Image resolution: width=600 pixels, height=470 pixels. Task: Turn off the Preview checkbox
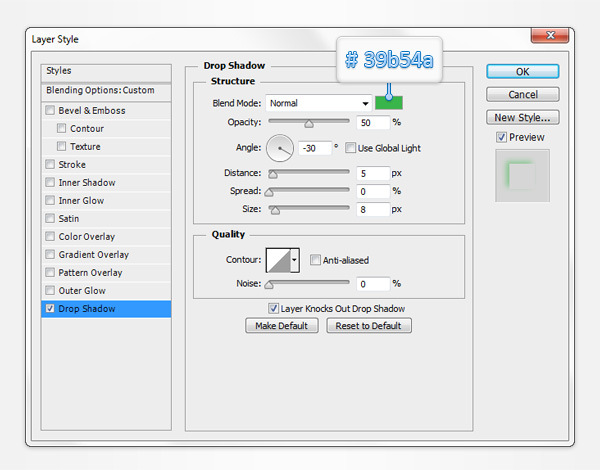(x=502, y=137)
